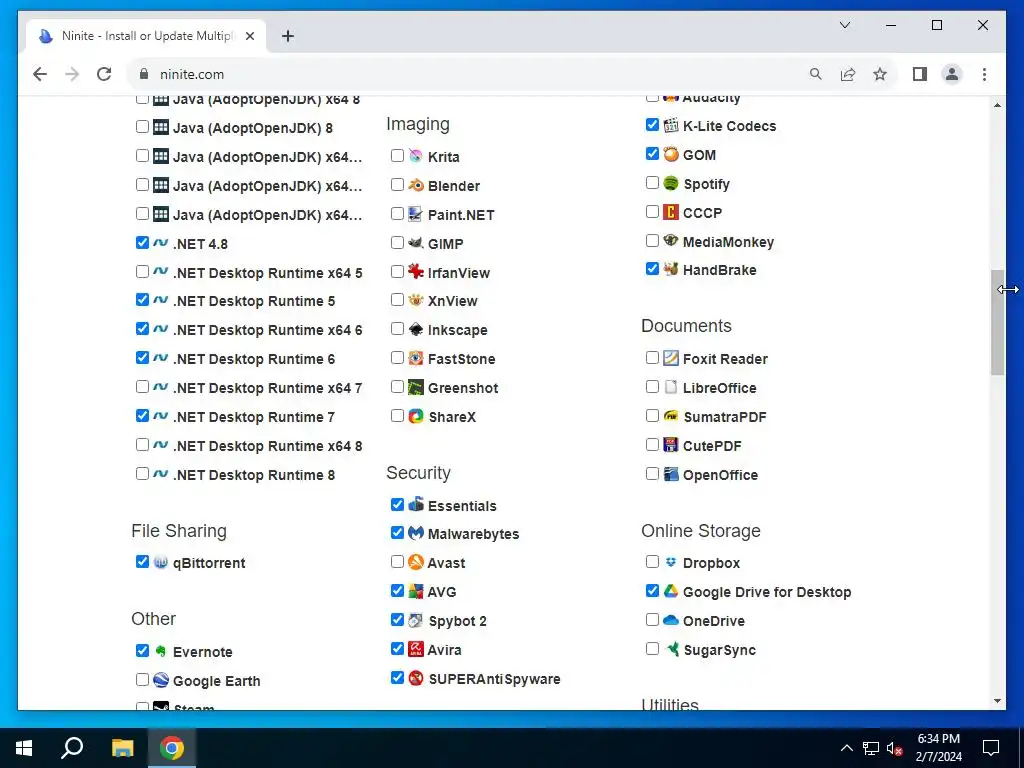1024x768 pixels.
Task: Uncheck the Spybot 2 checkbox
Action: 397,620
